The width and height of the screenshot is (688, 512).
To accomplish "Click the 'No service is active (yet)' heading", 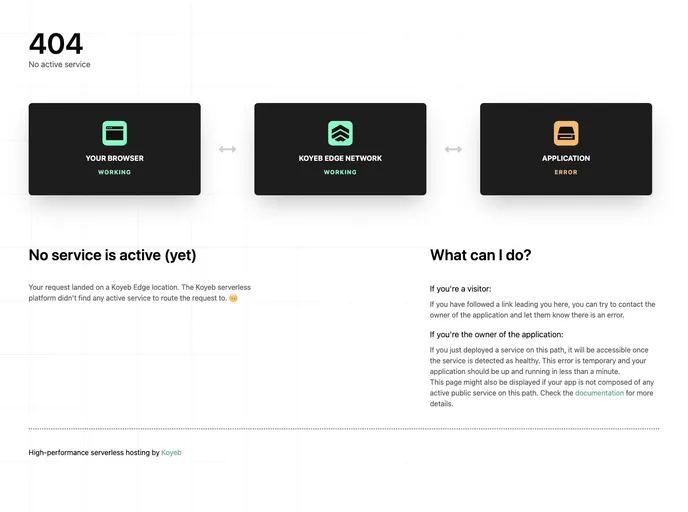I will [112, 255].
